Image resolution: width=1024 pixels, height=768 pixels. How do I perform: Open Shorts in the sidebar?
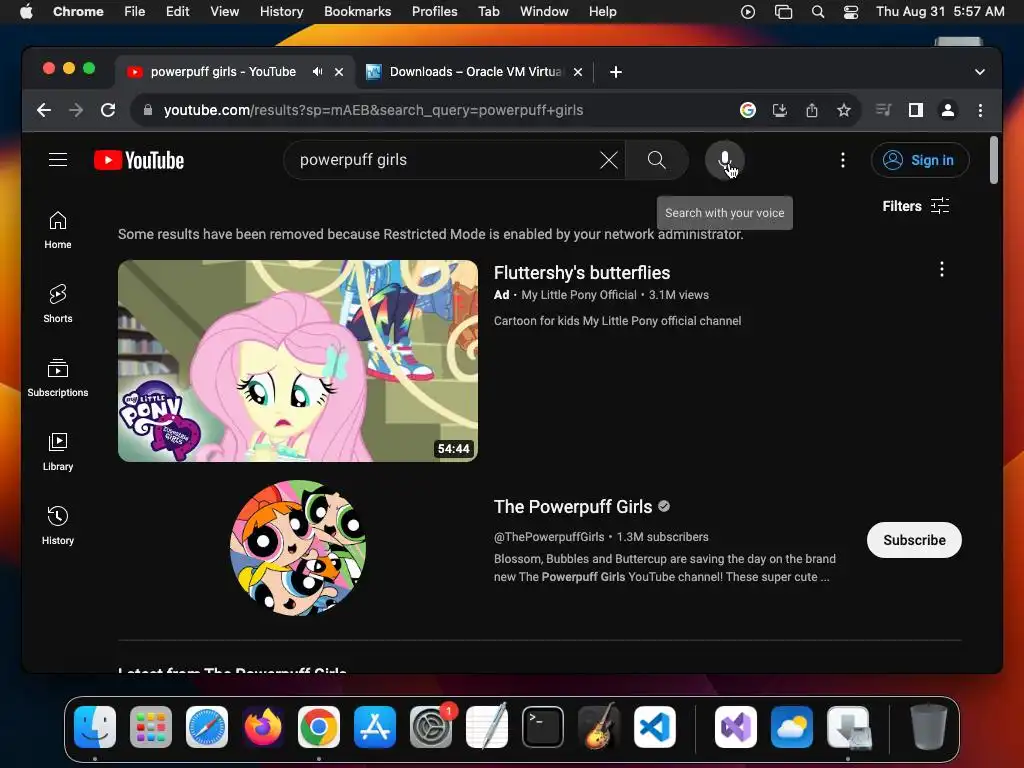[57, 304]
